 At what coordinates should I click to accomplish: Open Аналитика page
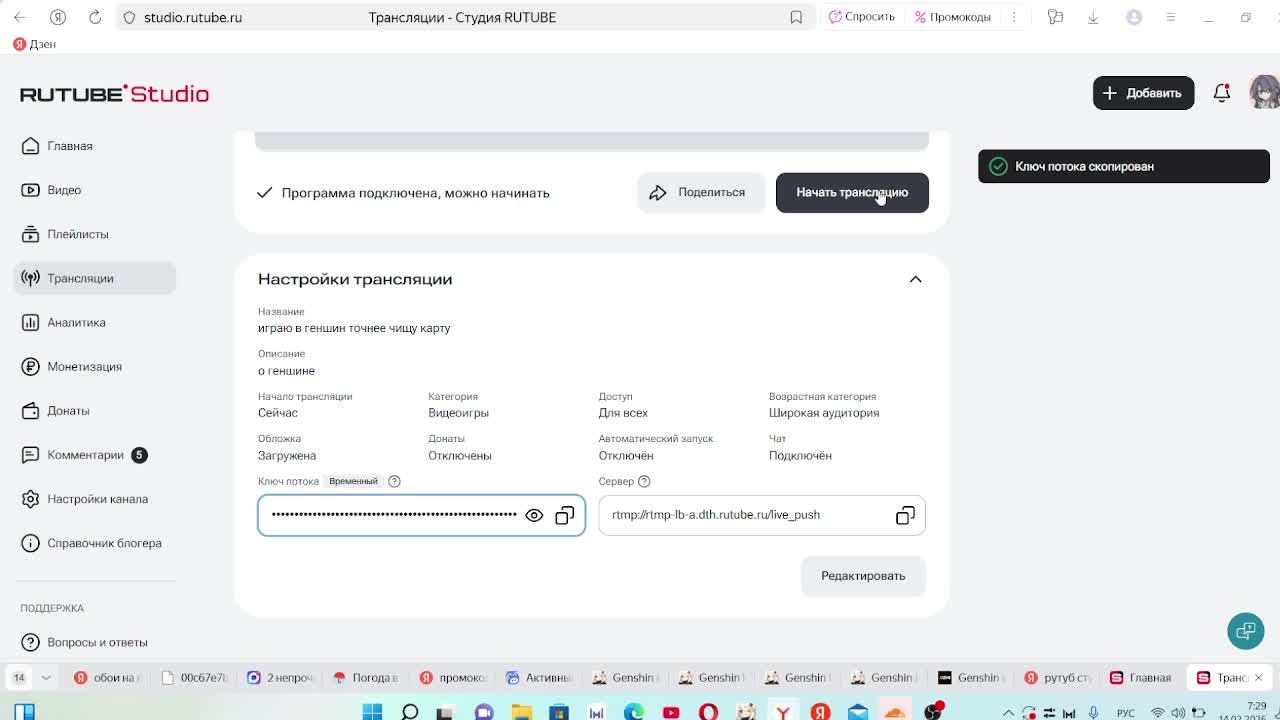pyautogui.click(x=95, y=322)
